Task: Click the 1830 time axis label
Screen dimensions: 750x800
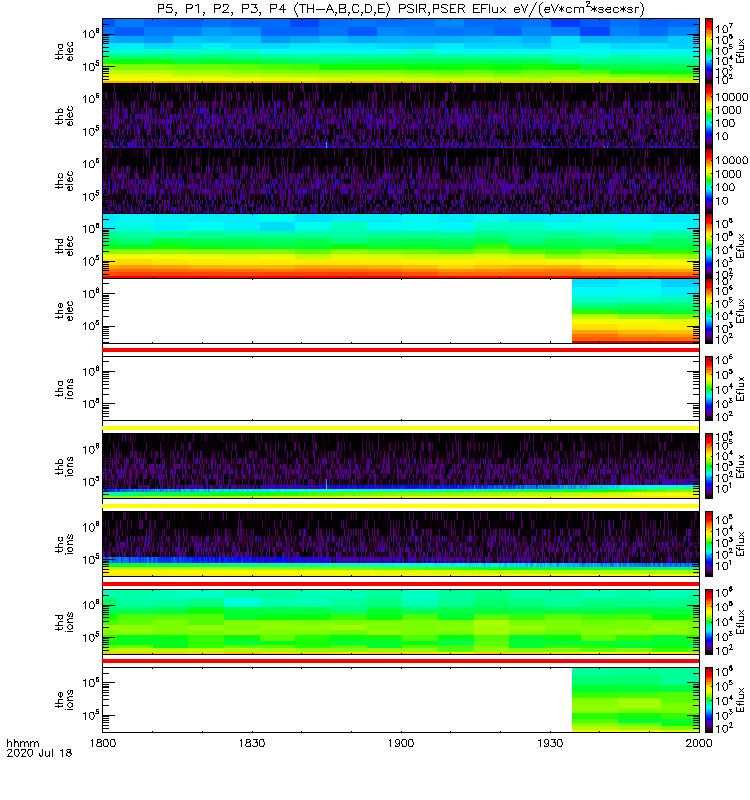Action: [x=252, y=743]
